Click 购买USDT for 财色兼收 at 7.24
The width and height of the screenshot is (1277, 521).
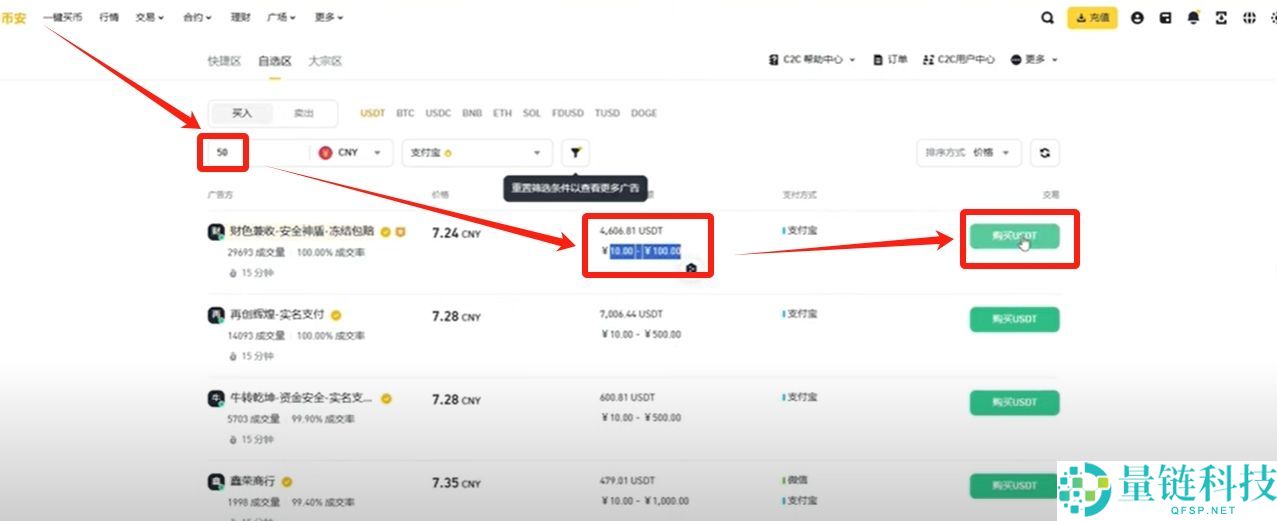coord(1014,236)
